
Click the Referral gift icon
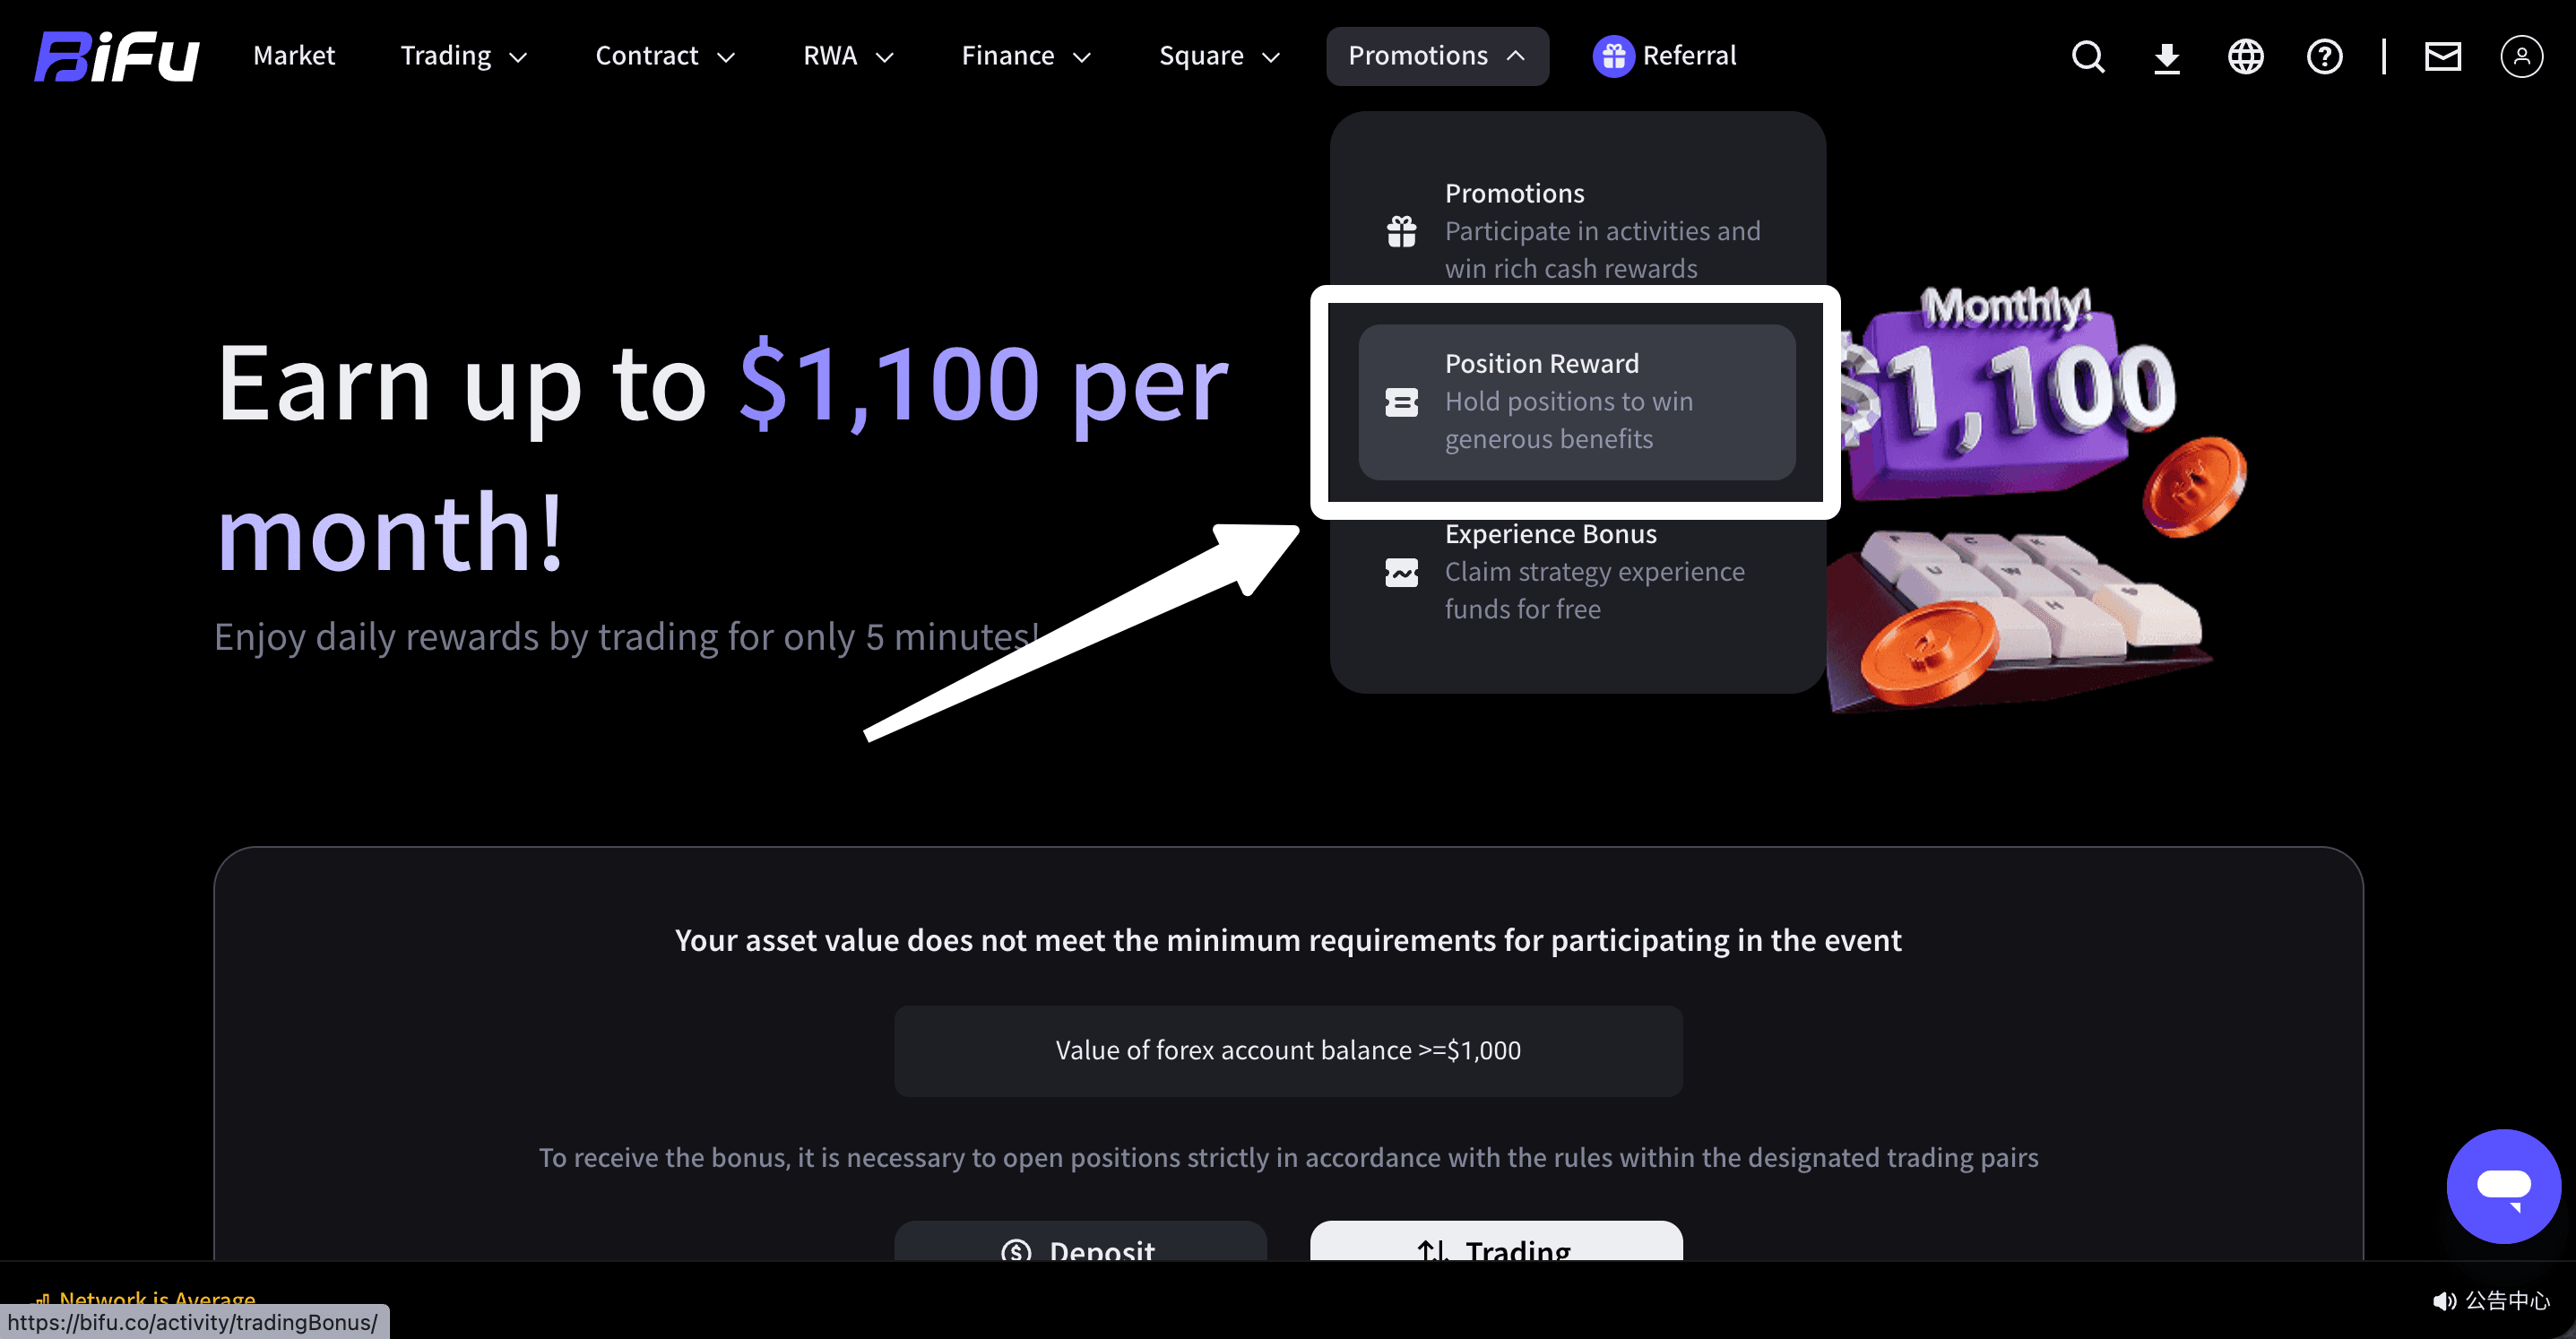pyautogui.click(x=1613, y=56)
